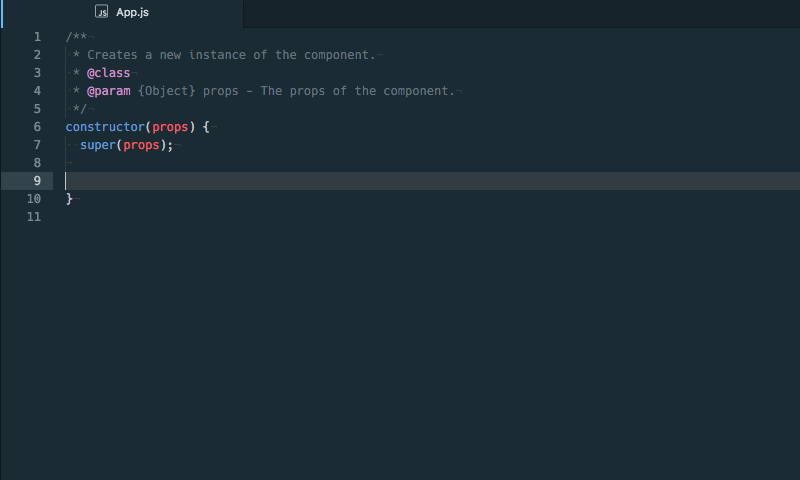Click props inside super call

tap(141, 145)
